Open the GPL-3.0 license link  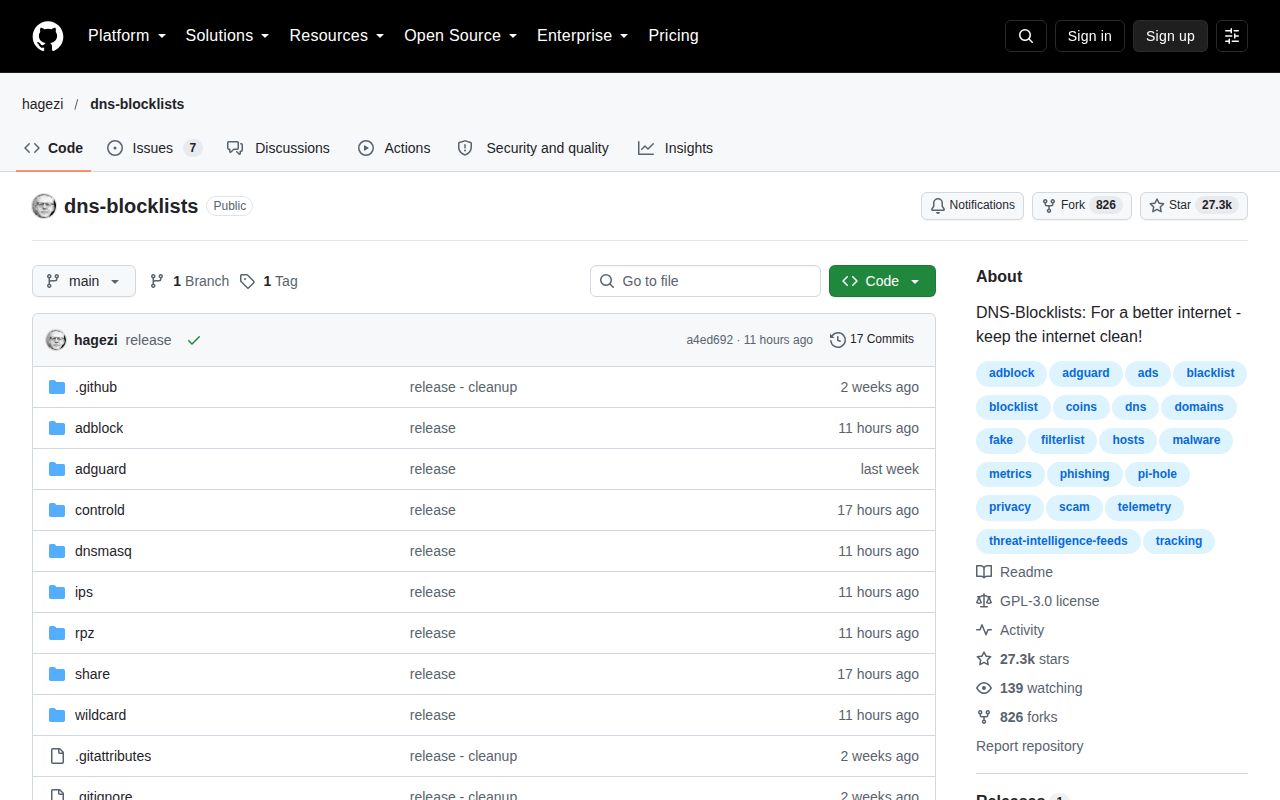(1037, 601)
